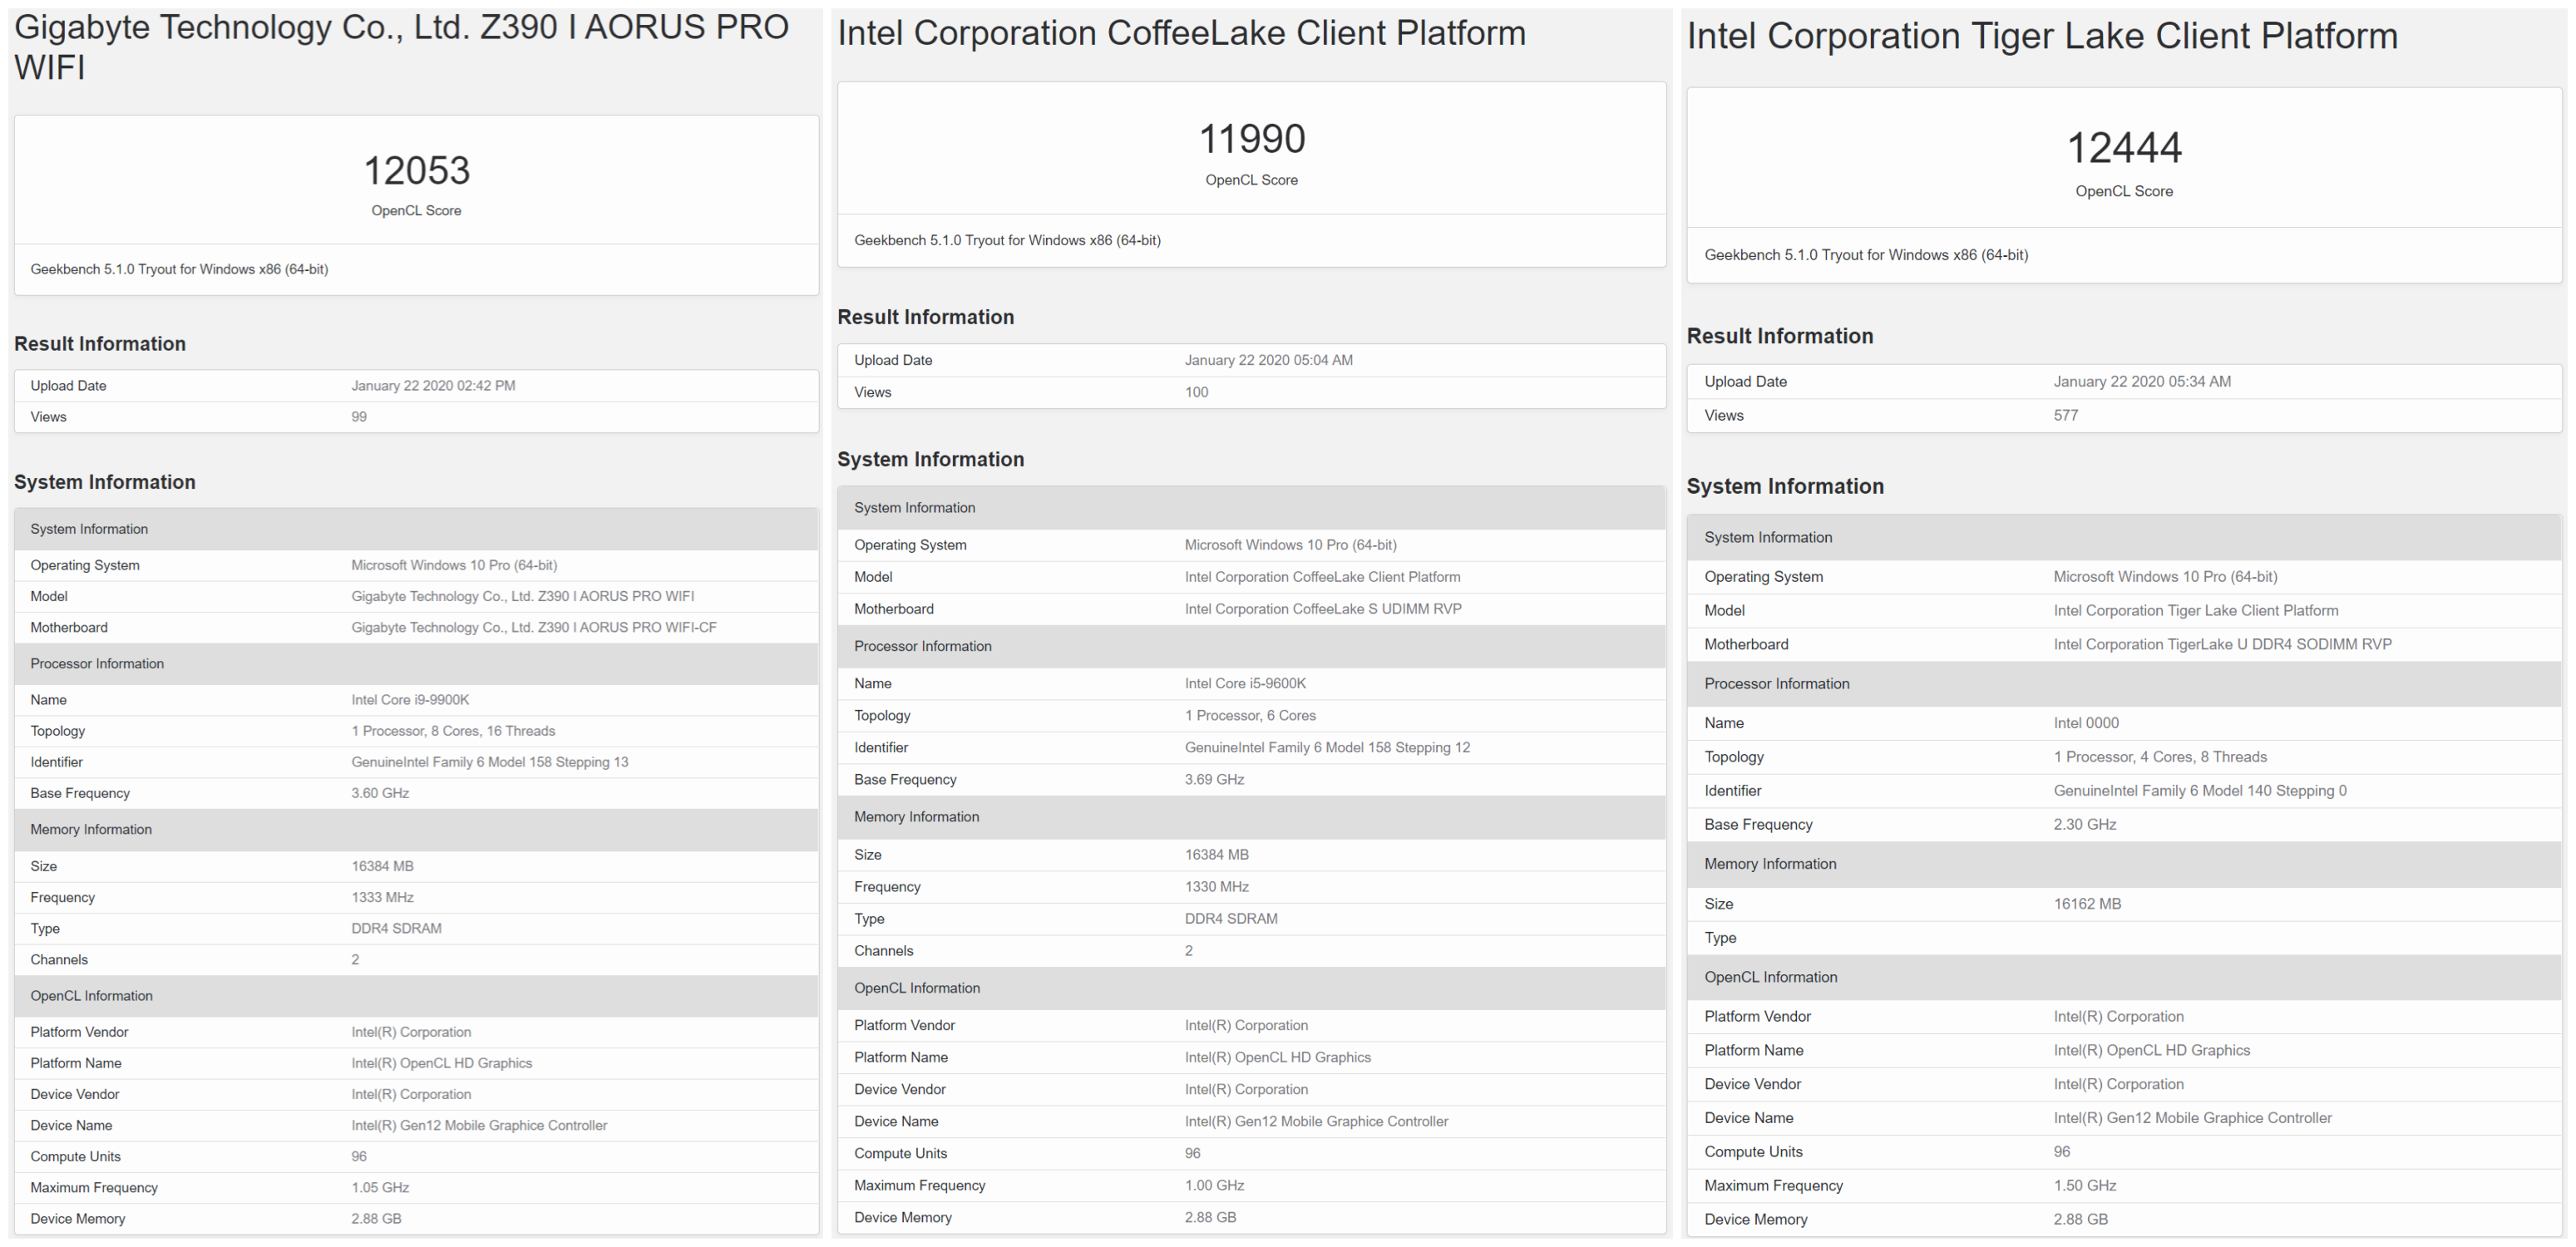Click Gigabyte panel's Processor Information section header
This screenshot has width=2576, height=1247.
click(416, 663)
